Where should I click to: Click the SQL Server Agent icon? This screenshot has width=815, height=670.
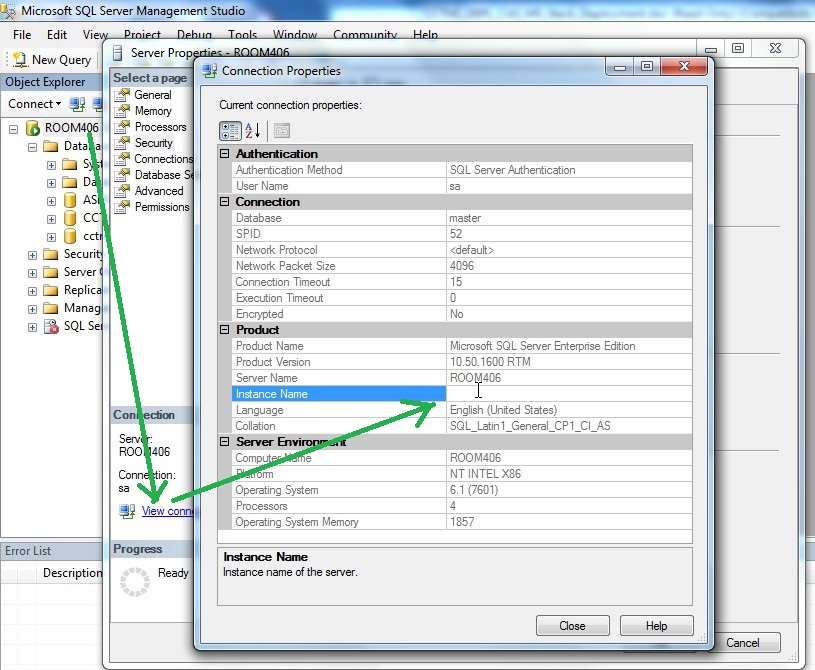[51, 326]
